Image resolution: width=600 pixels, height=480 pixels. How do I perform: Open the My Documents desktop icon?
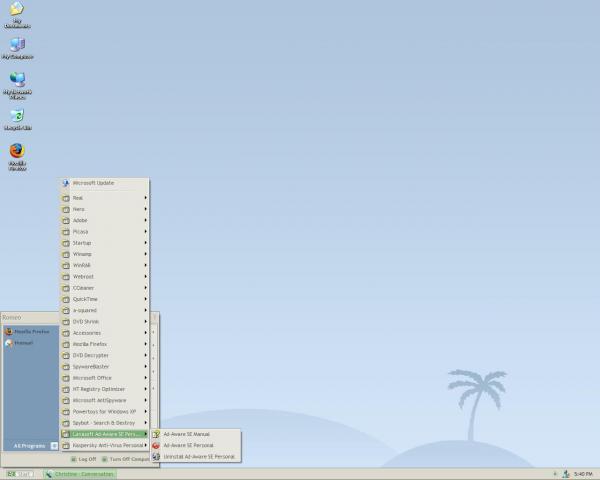[17, 15]
